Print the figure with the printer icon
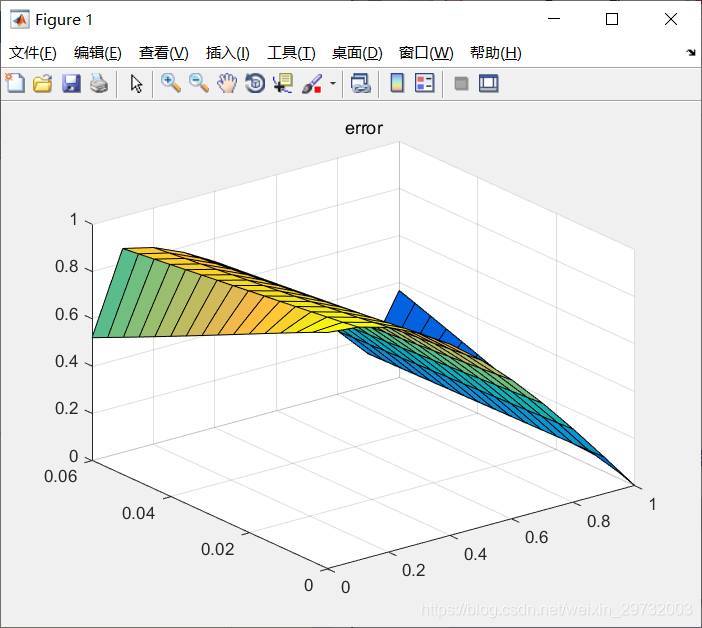The image size is (702, 628). 99,84
